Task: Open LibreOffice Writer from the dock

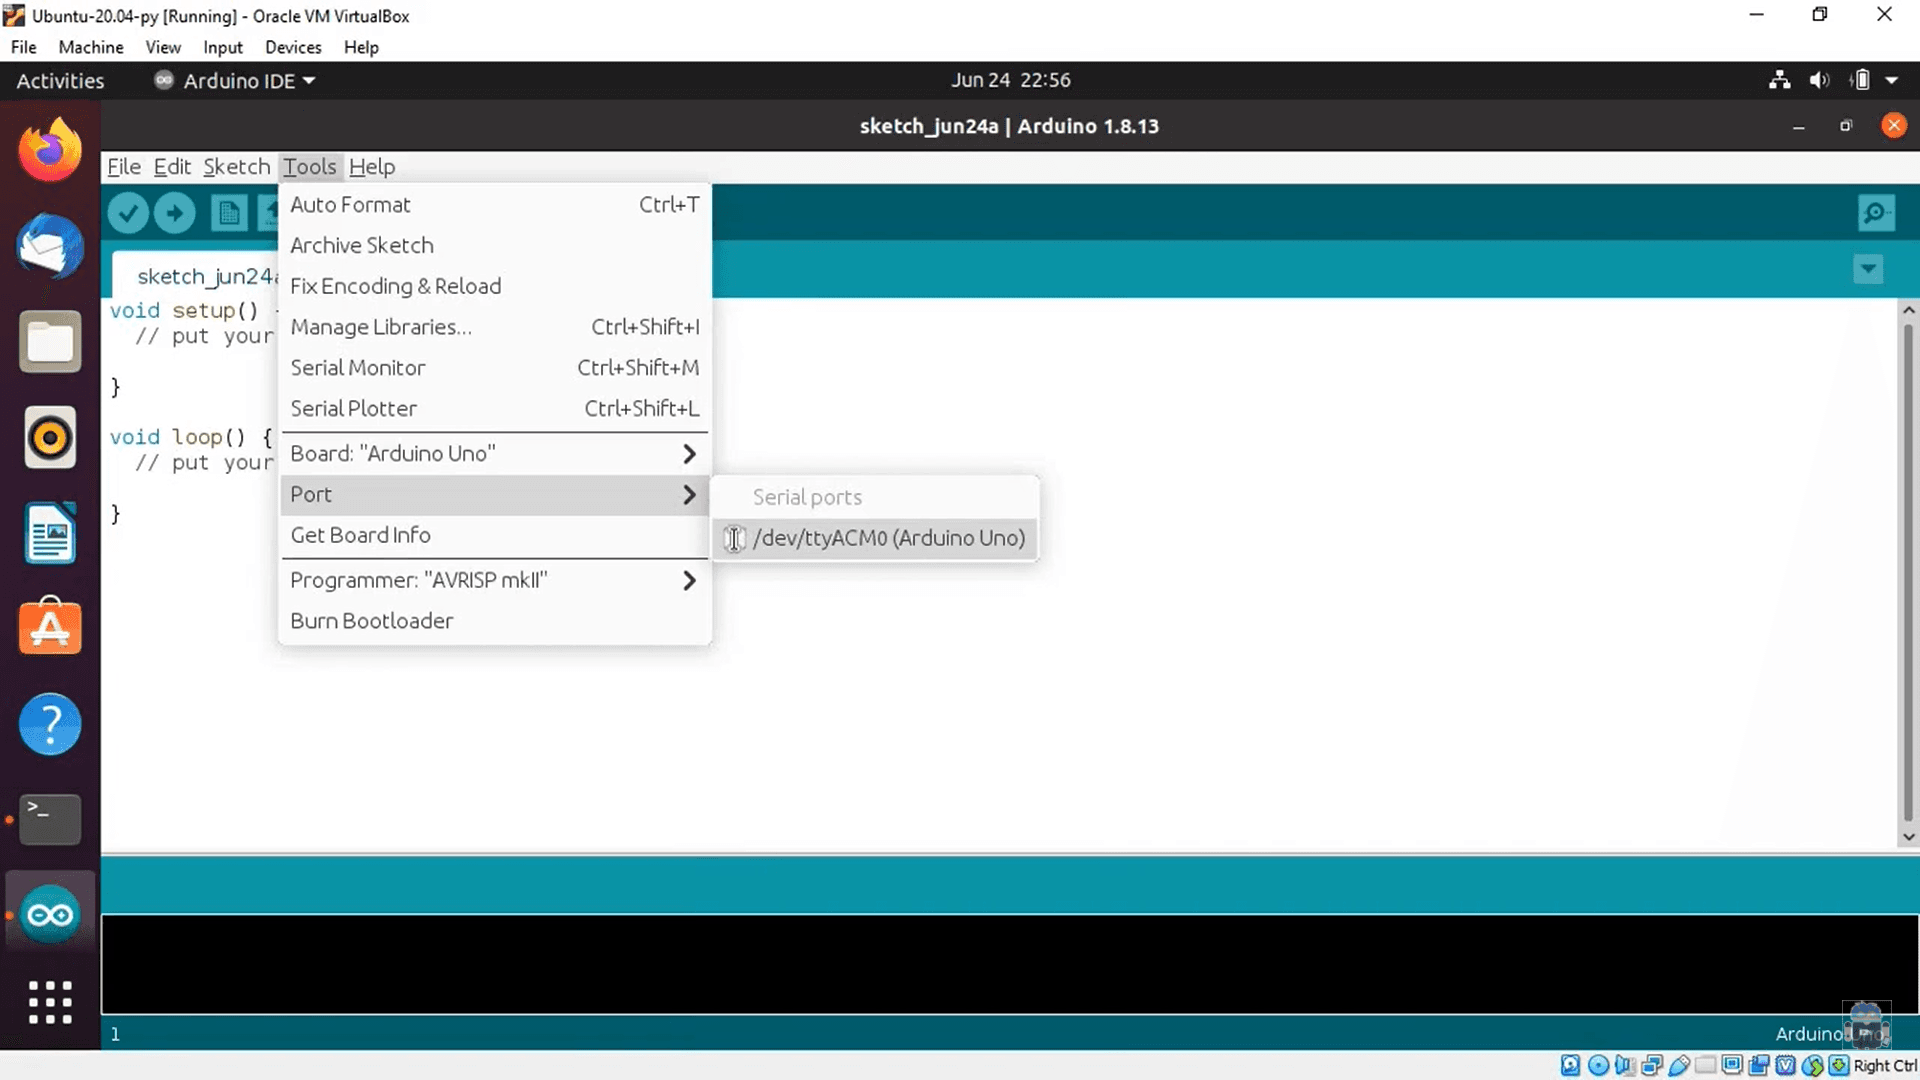Action: pyautogui.click(x=50, y=533)
